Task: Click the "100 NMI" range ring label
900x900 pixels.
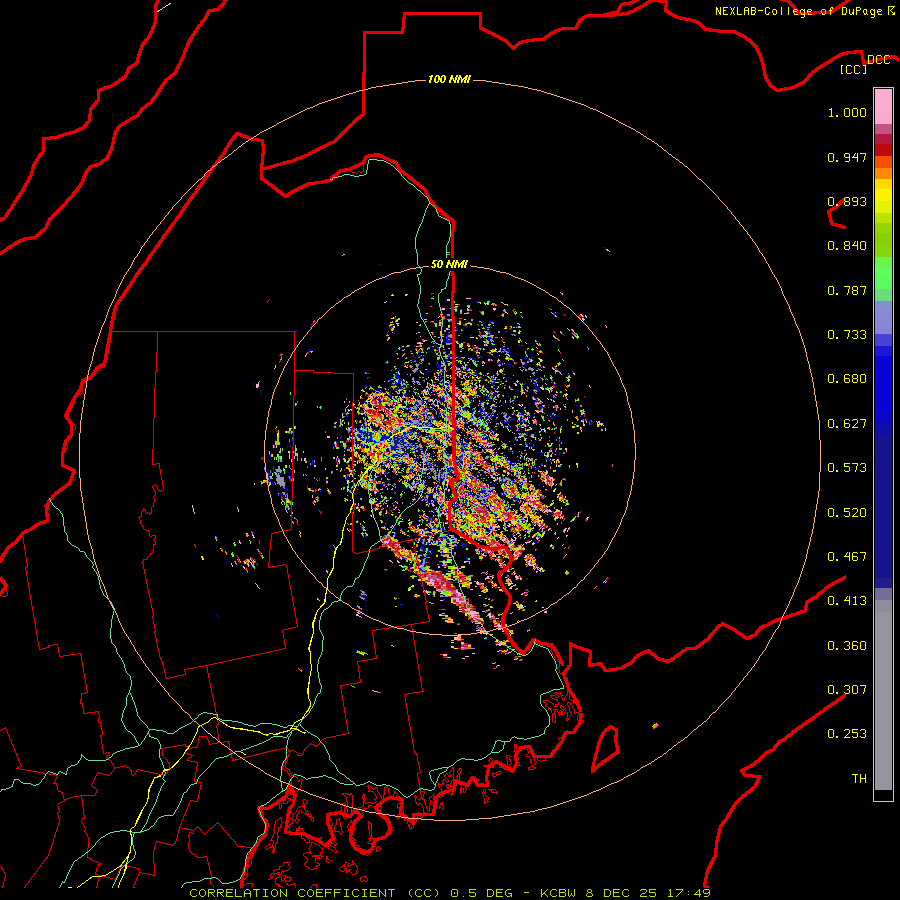Action: point(449,79)
